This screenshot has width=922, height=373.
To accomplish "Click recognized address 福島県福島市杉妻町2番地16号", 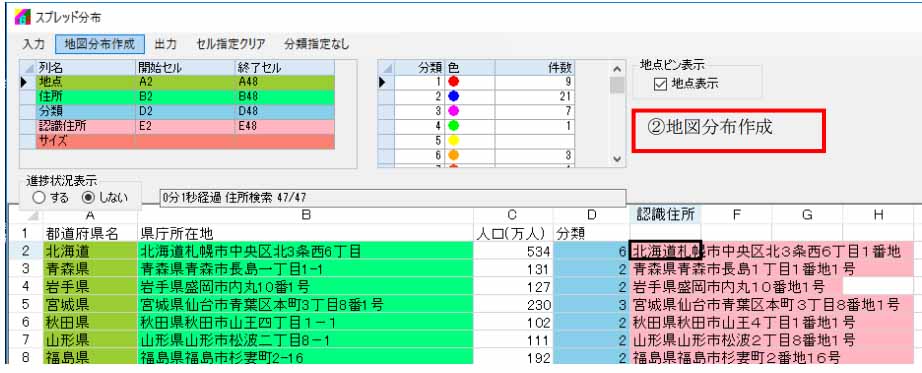I will pos(736,358).
